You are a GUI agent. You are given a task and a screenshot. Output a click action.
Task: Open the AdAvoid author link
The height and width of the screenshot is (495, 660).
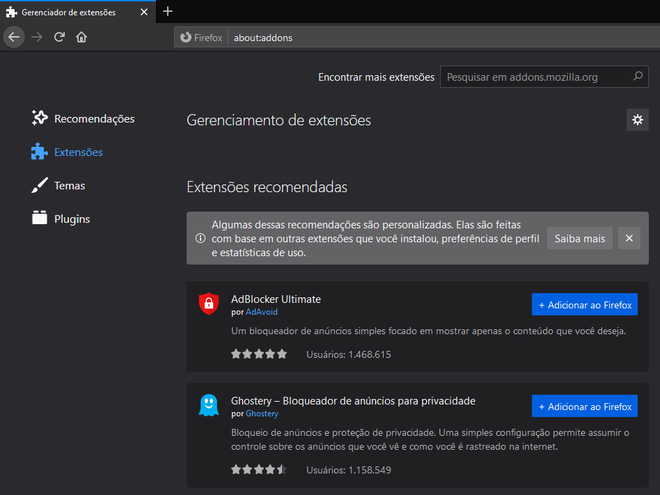coord(261,312)
